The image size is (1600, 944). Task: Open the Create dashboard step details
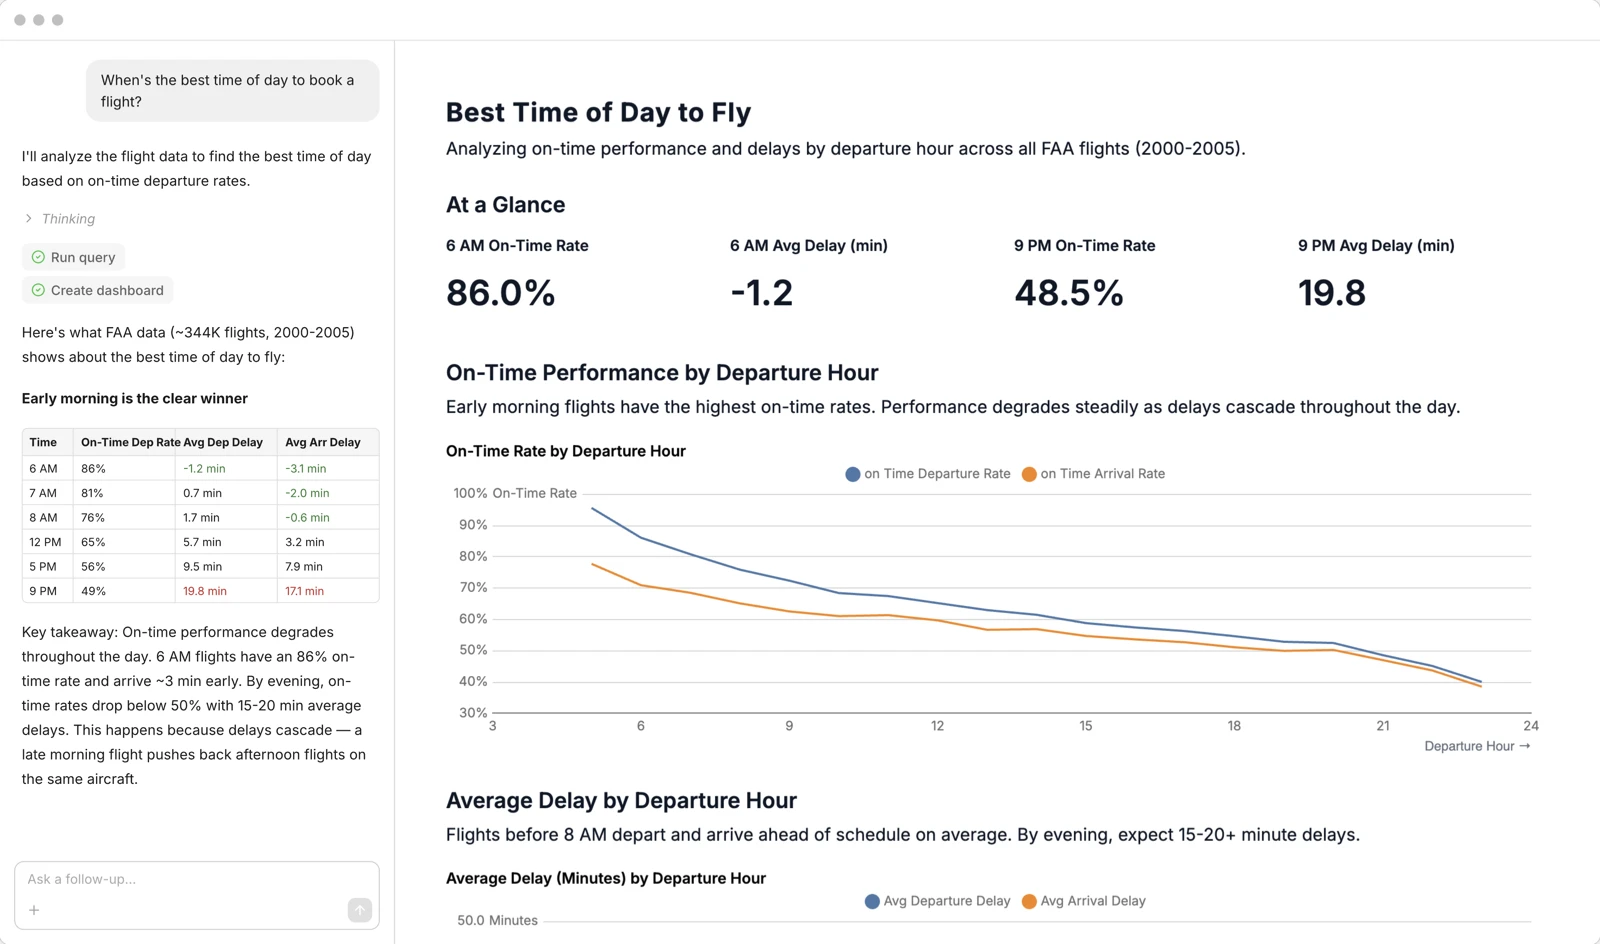point(106,290)
